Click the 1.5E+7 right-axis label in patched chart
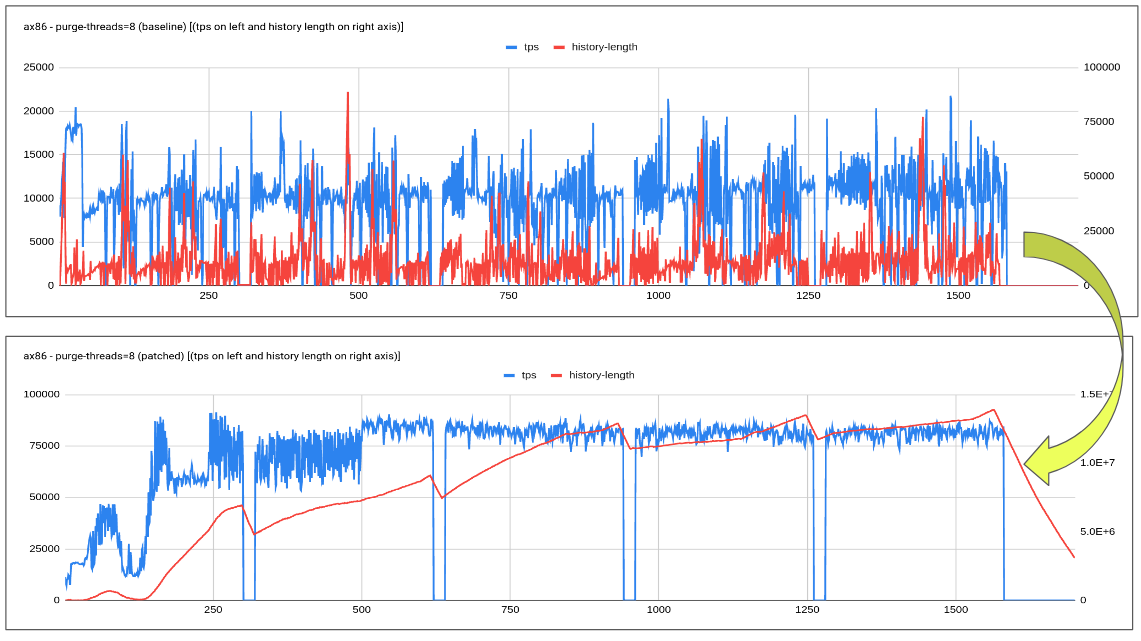The width and height of the screenshot is (1141, 641). click(1099, 395)
